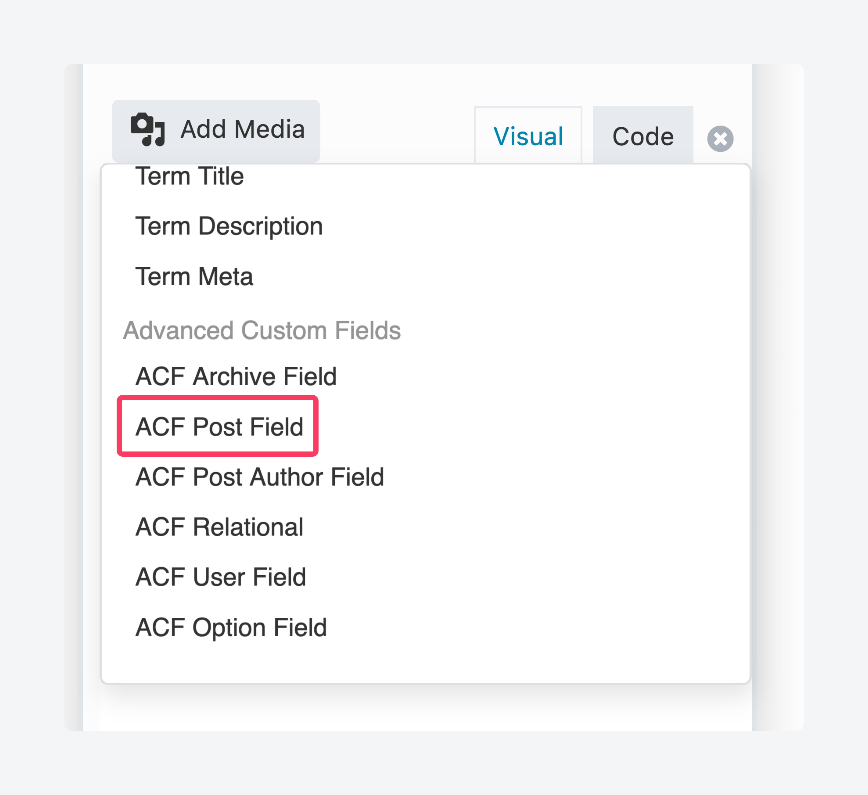
Task: Switch to the Visual tab
Action: click(x=528, y=136)
